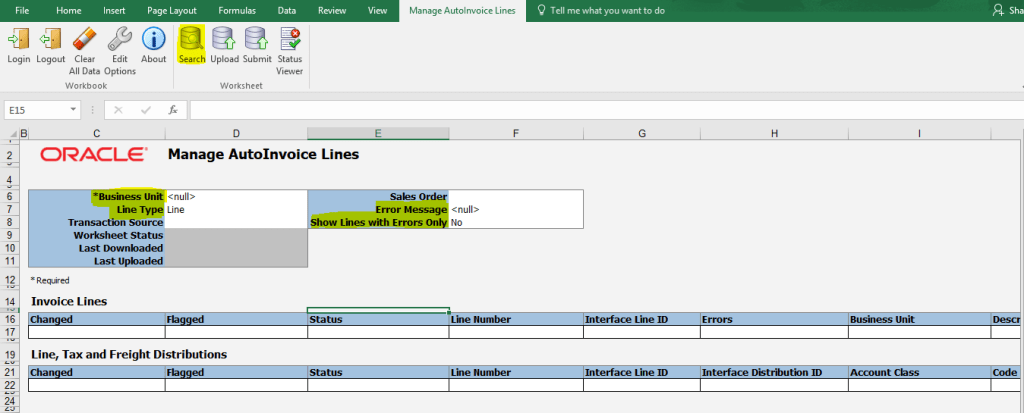Switch to the Page Layout tab
The height and width of the screenshot is (413, 1024).
(172, 10)
